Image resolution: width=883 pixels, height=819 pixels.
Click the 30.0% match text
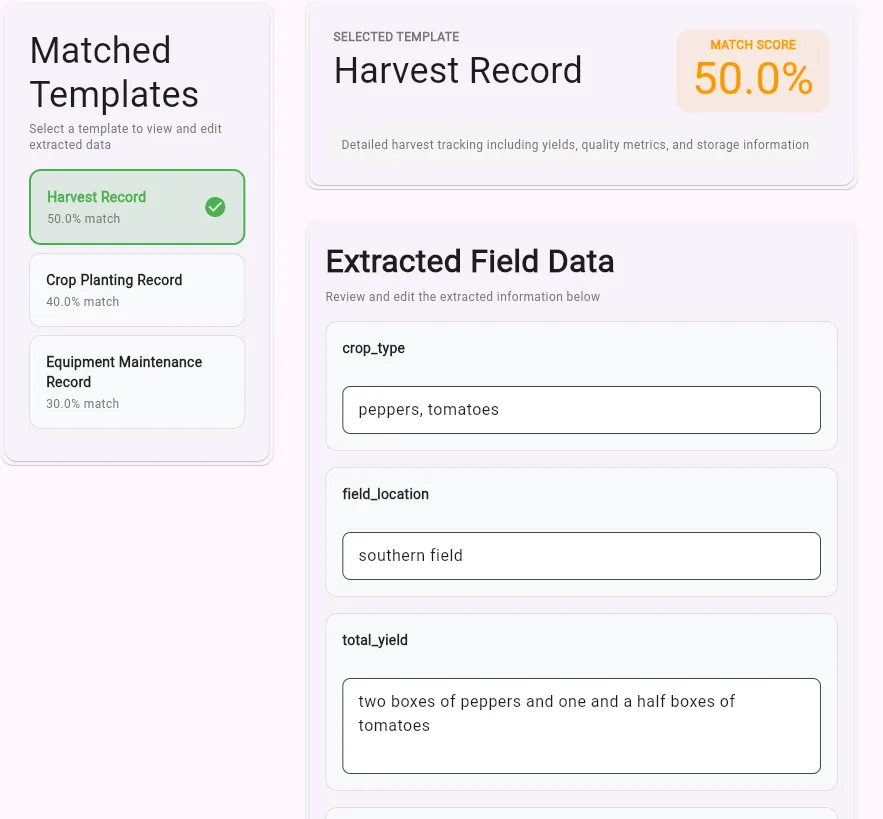[x=83, y=404]
